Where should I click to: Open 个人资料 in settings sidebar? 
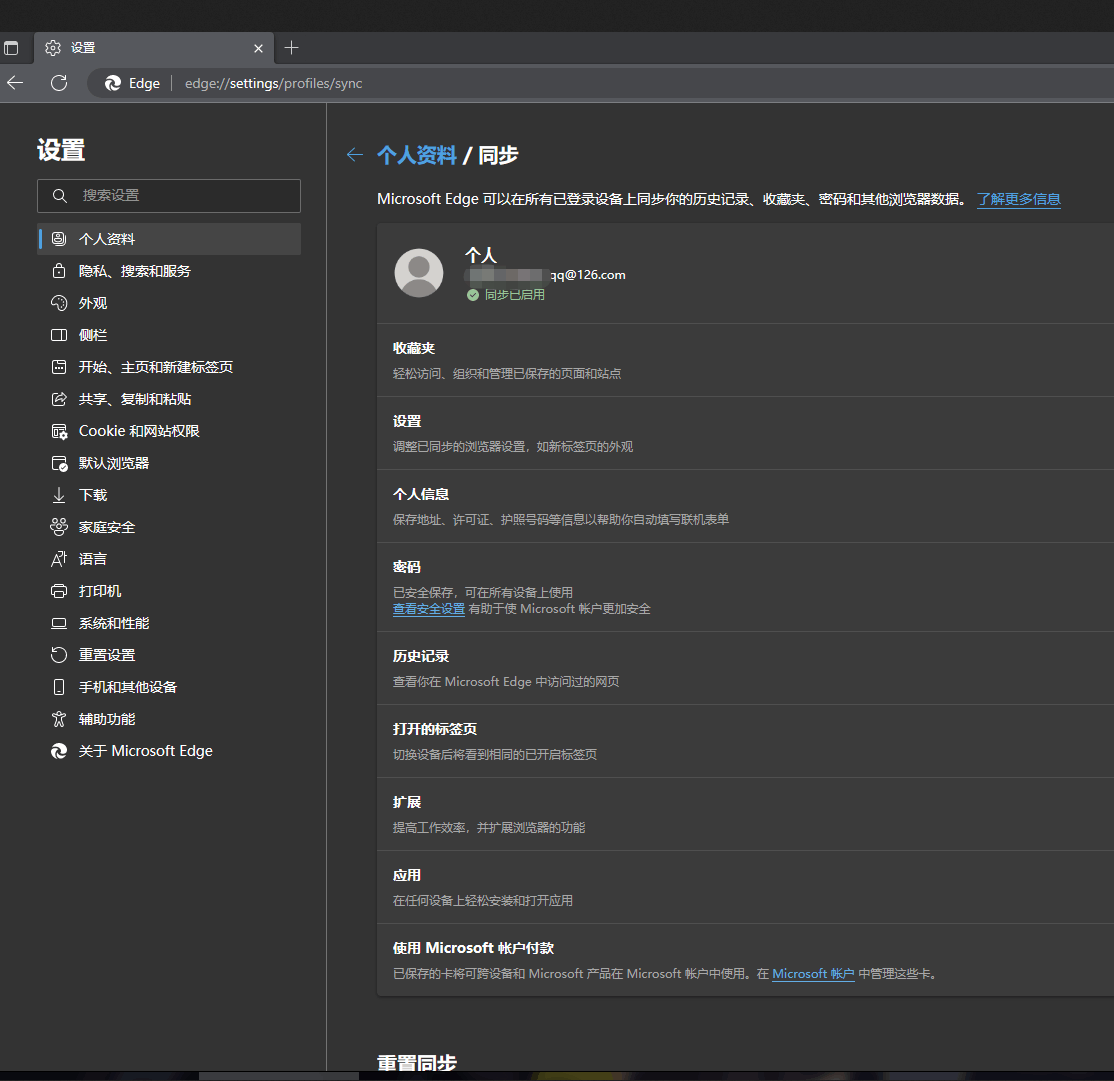[x=169, y=239]
